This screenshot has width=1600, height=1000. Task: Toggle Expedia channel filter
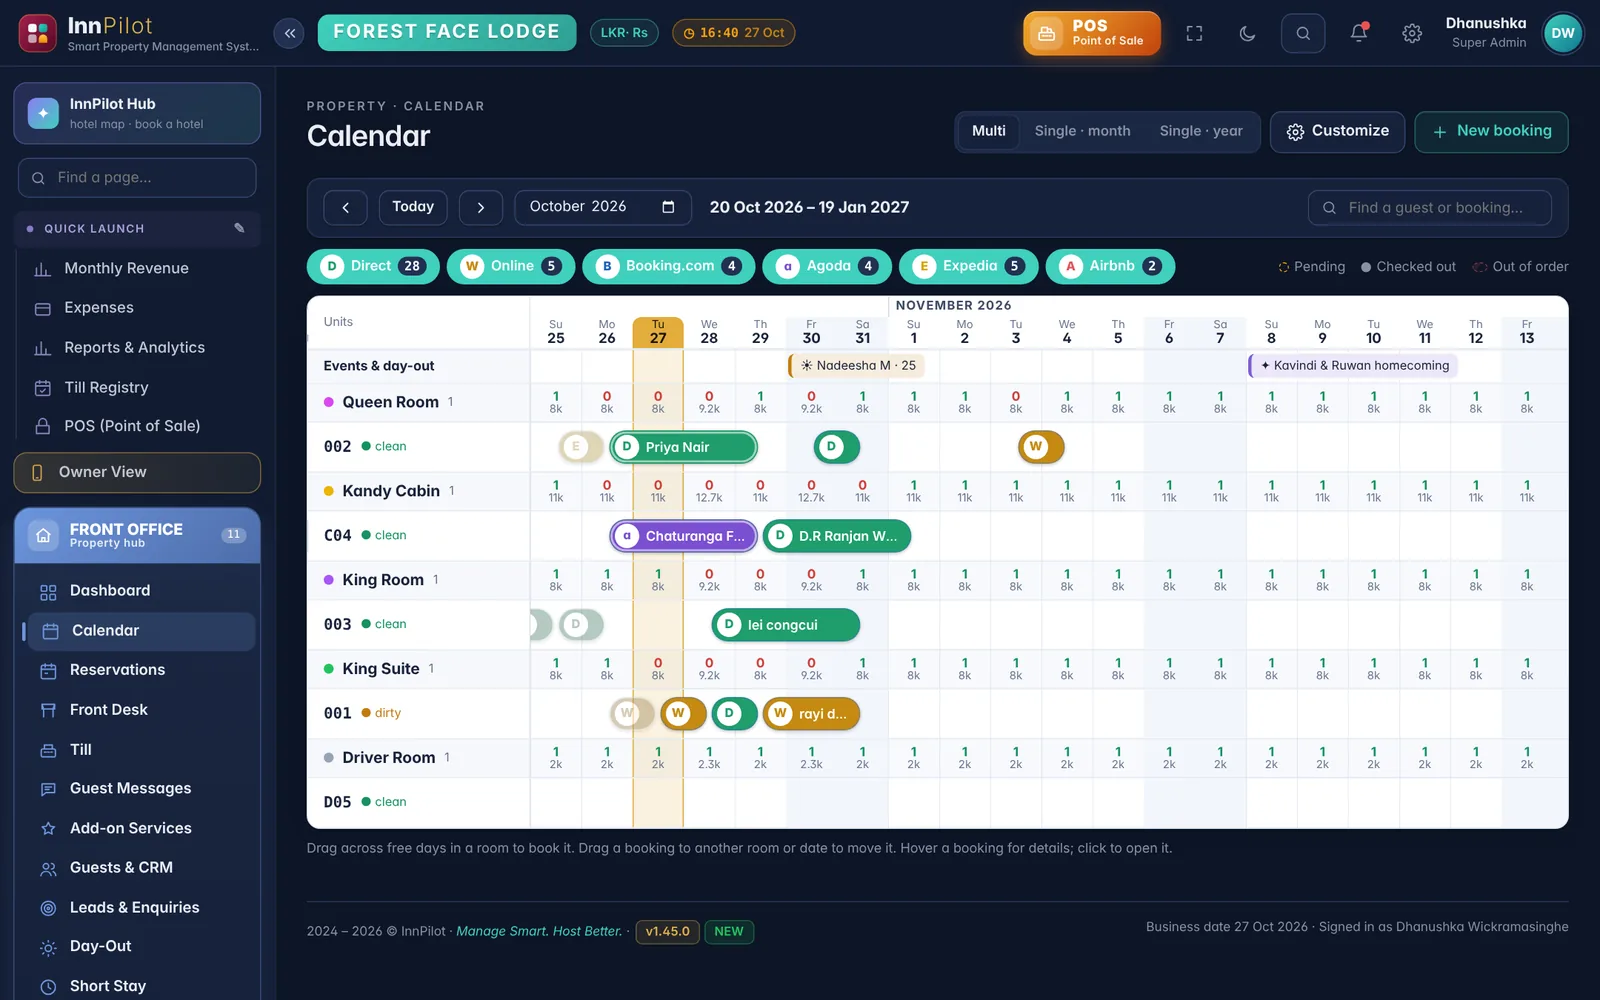click(x=968, y=266)
